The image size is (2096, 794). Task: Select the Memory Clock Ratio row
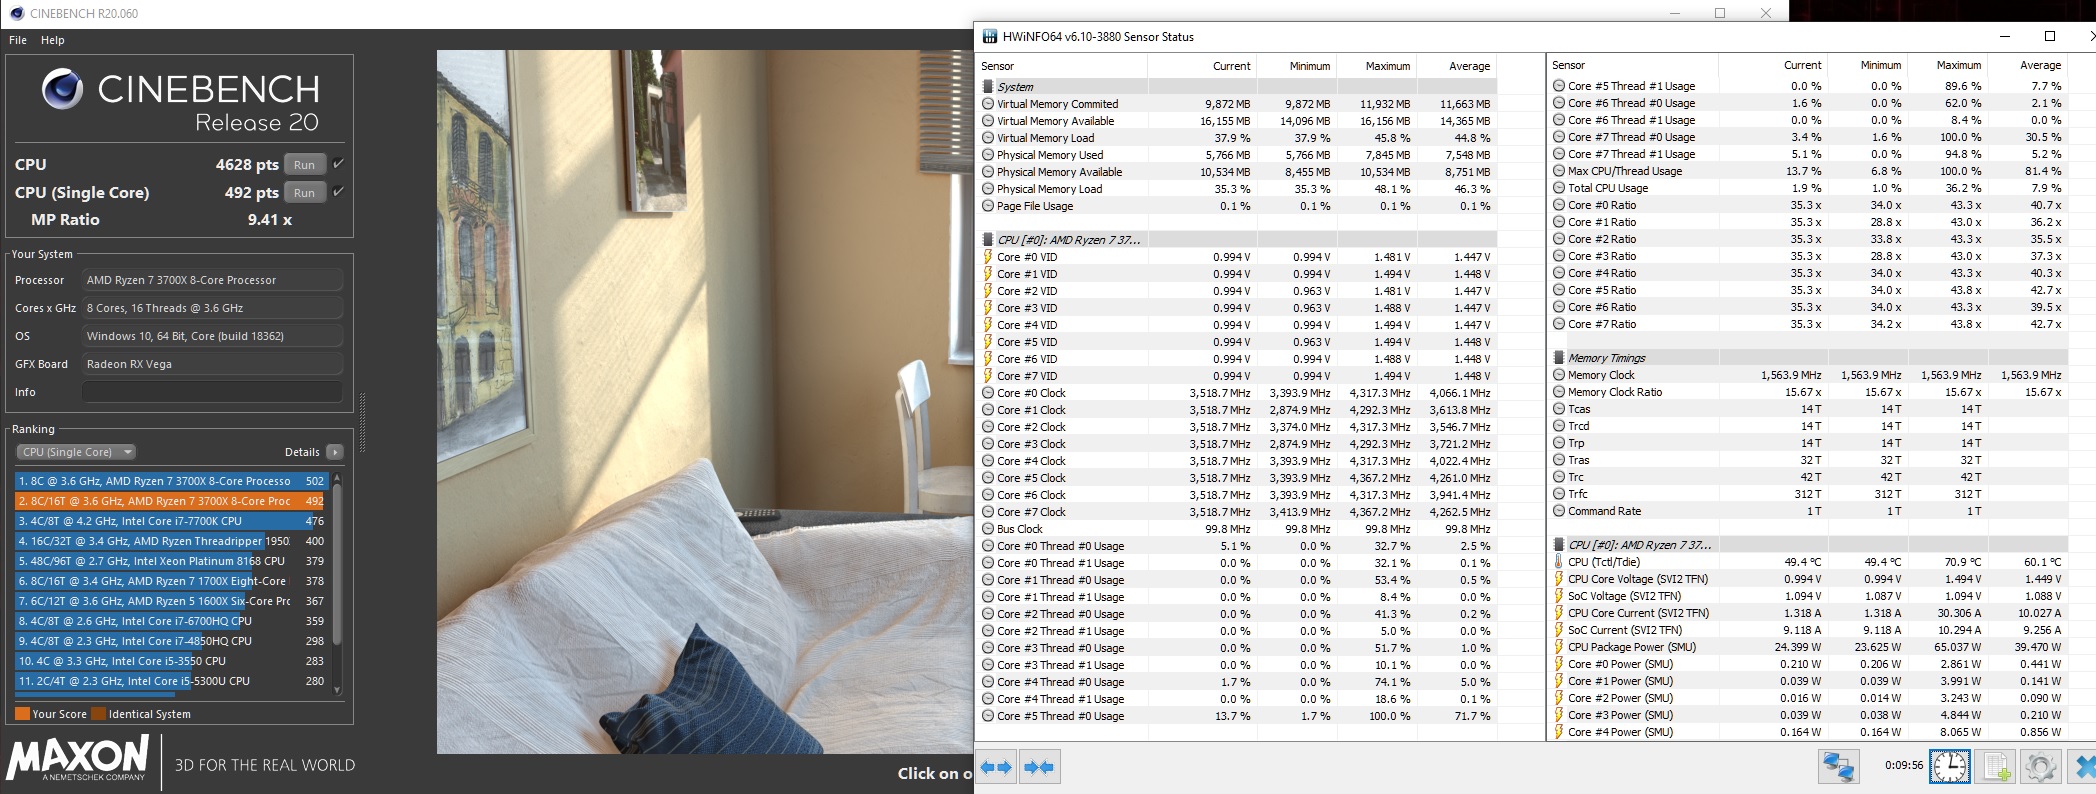click(x=1809, y=392)
